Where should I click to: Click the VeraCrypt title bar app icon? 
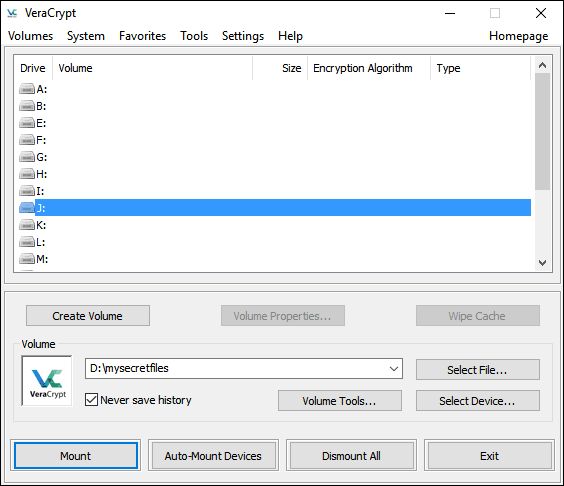tap(12, 13)
